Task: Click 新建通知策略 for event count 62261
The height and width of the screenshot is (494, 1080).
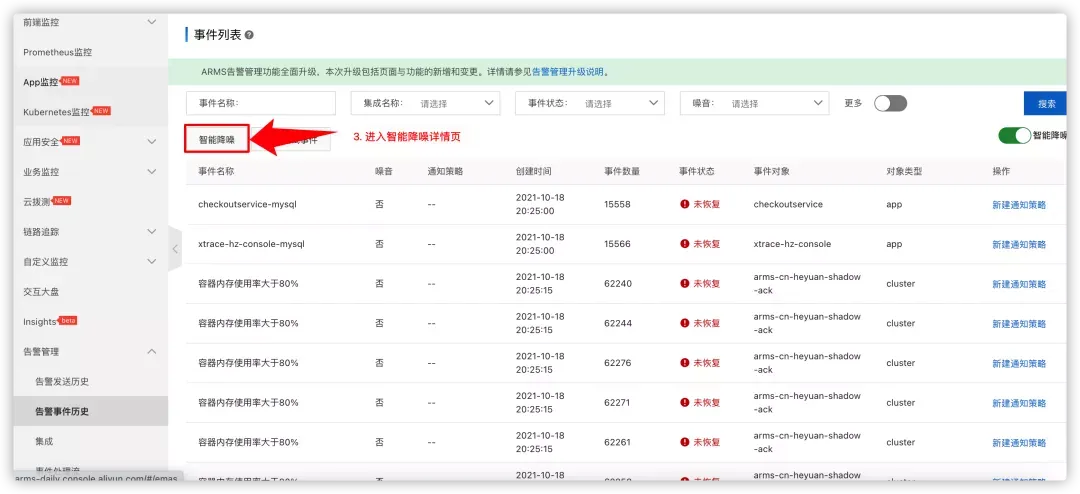Action: pyautogui.click(x=1019, y=442)
